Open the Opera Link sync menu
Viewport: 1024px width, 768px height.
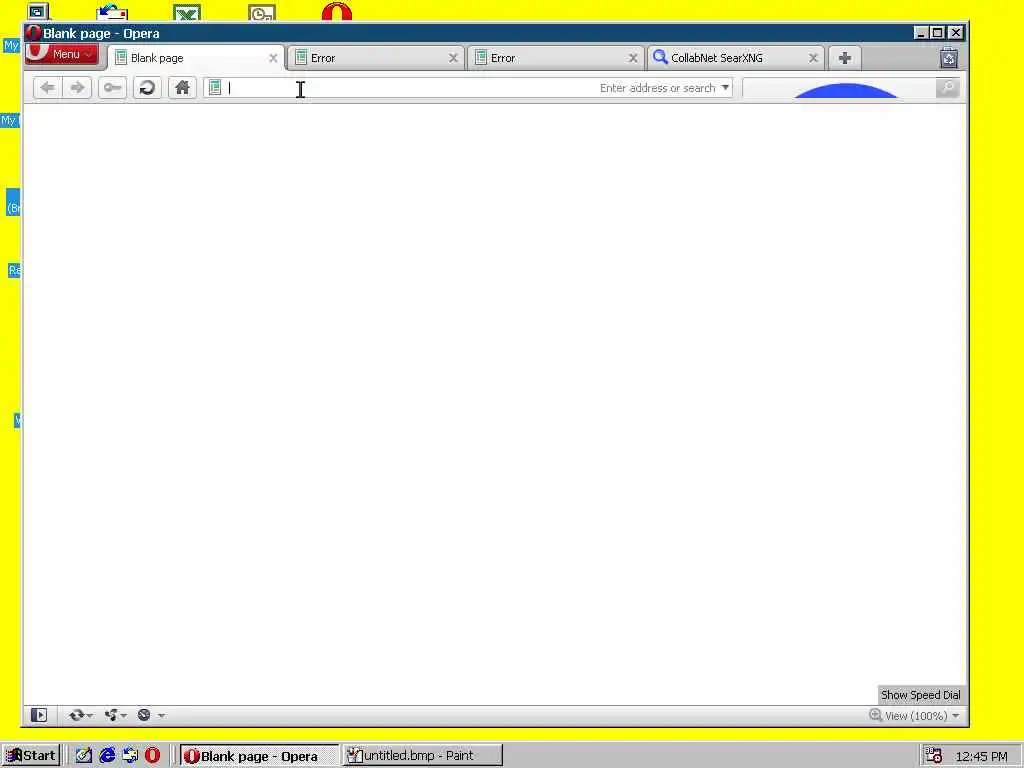[x=81, y=715]
